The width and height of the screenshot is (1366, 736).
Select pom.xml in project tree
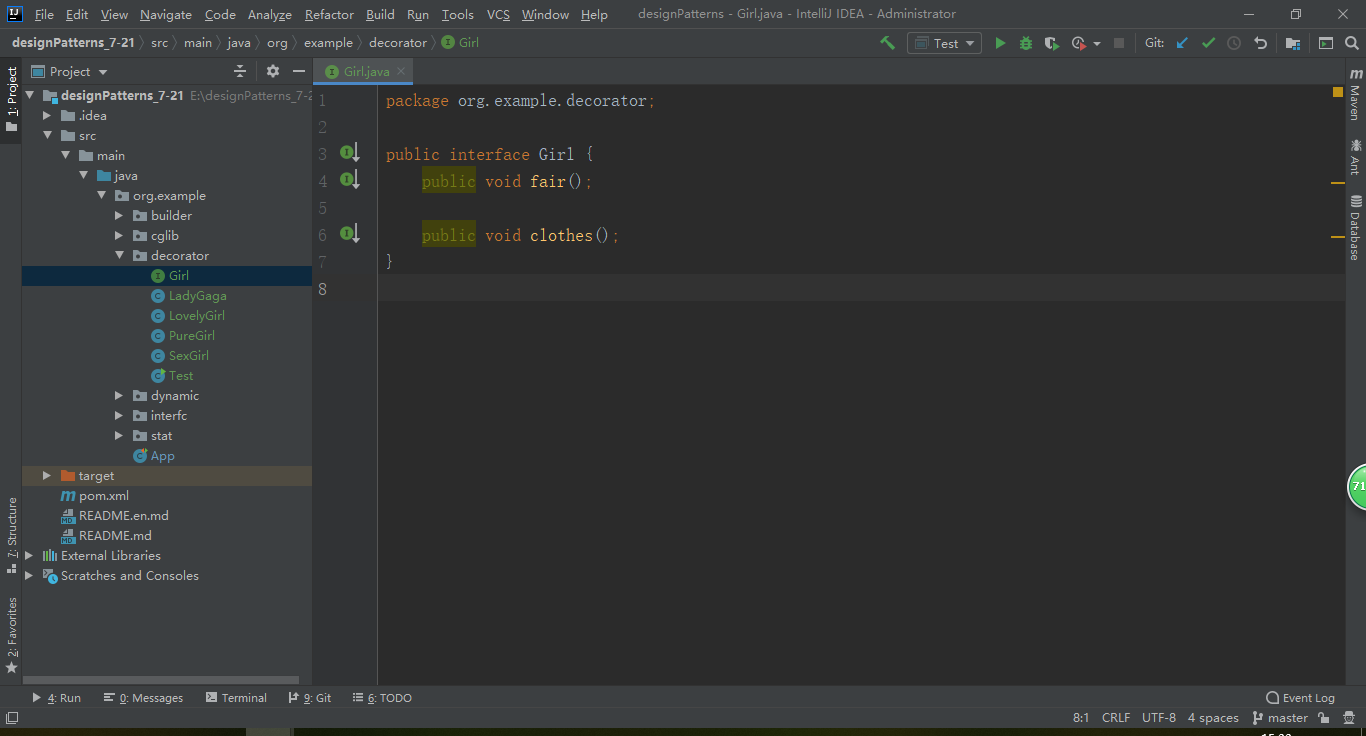pyautogui.click(x=104, y=496)
